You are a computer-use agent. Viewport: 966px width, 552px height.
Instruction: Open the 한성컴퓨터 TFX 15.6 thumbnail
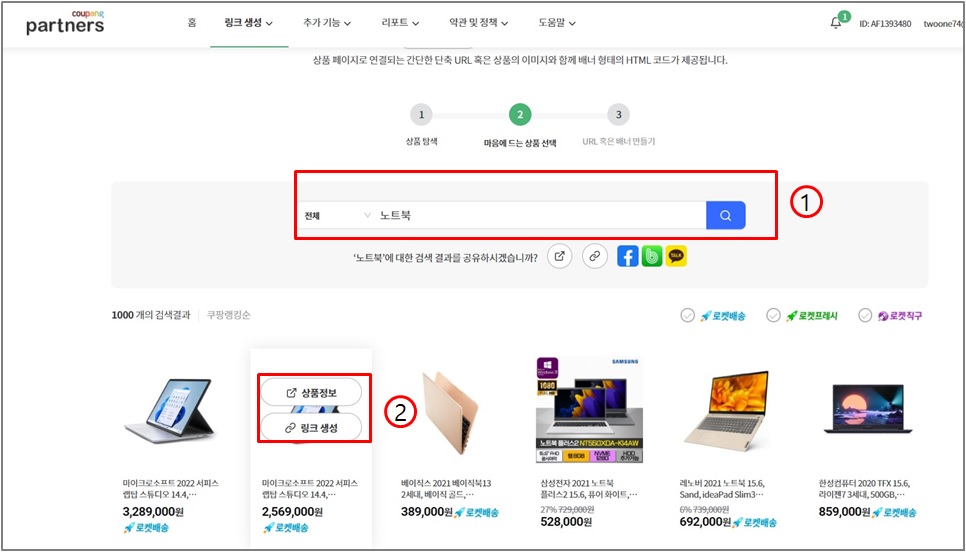pos(867,410)
